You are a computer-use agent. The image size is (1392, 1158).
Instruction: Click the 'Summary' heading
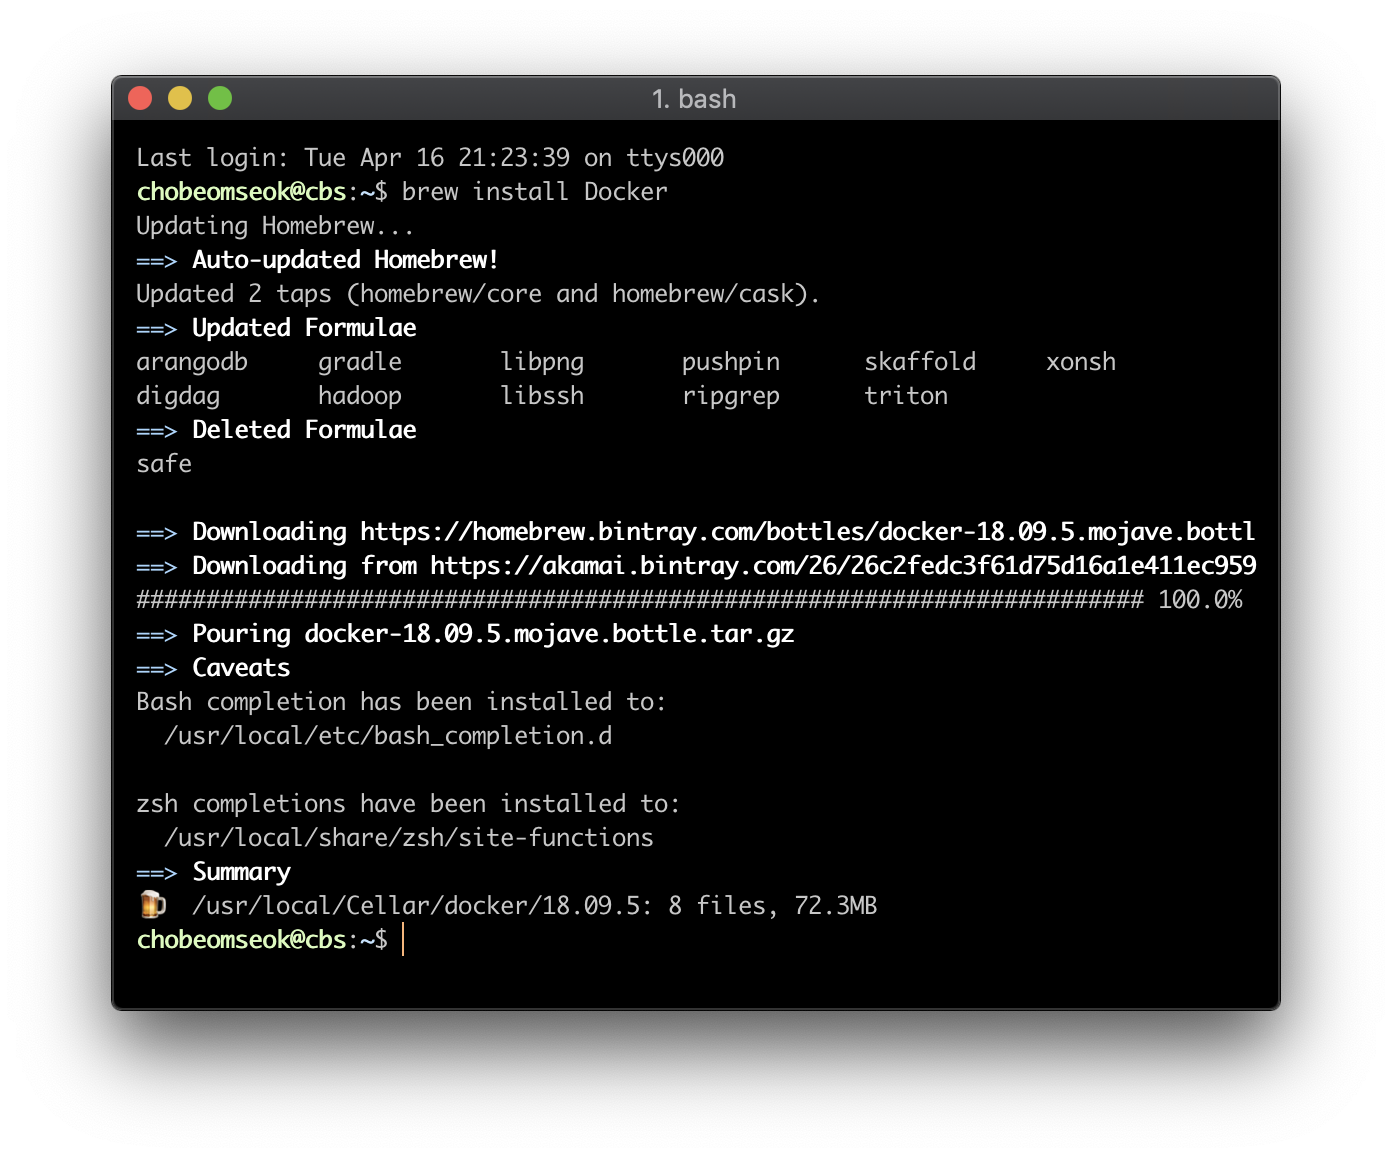click(x=241, y=872)
